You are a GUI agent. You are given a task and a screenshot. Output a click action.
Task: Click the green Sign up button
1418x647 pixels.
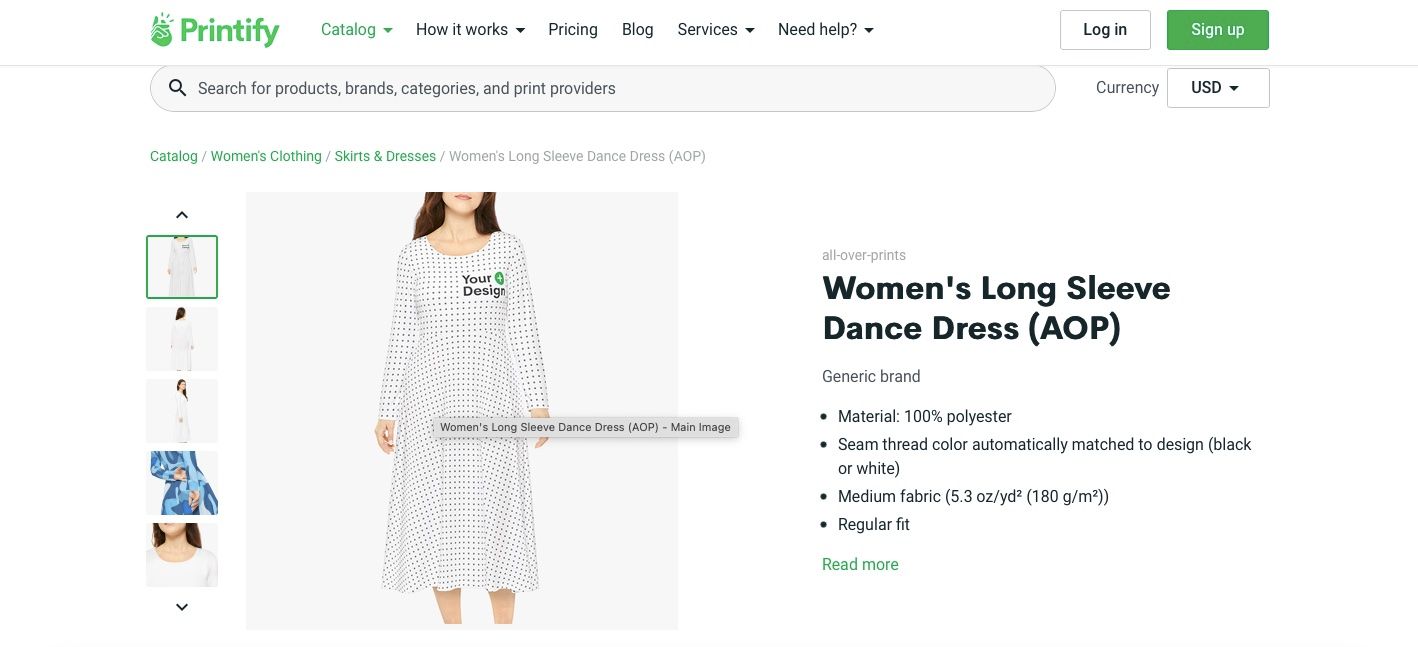tap(1217, 30)
